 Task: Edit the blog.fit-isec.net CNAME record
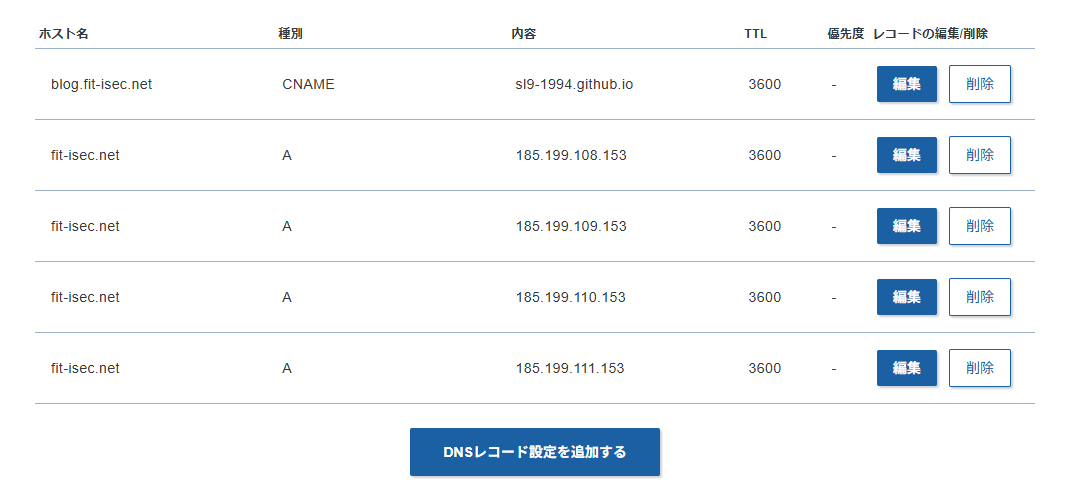coord(906,84)
